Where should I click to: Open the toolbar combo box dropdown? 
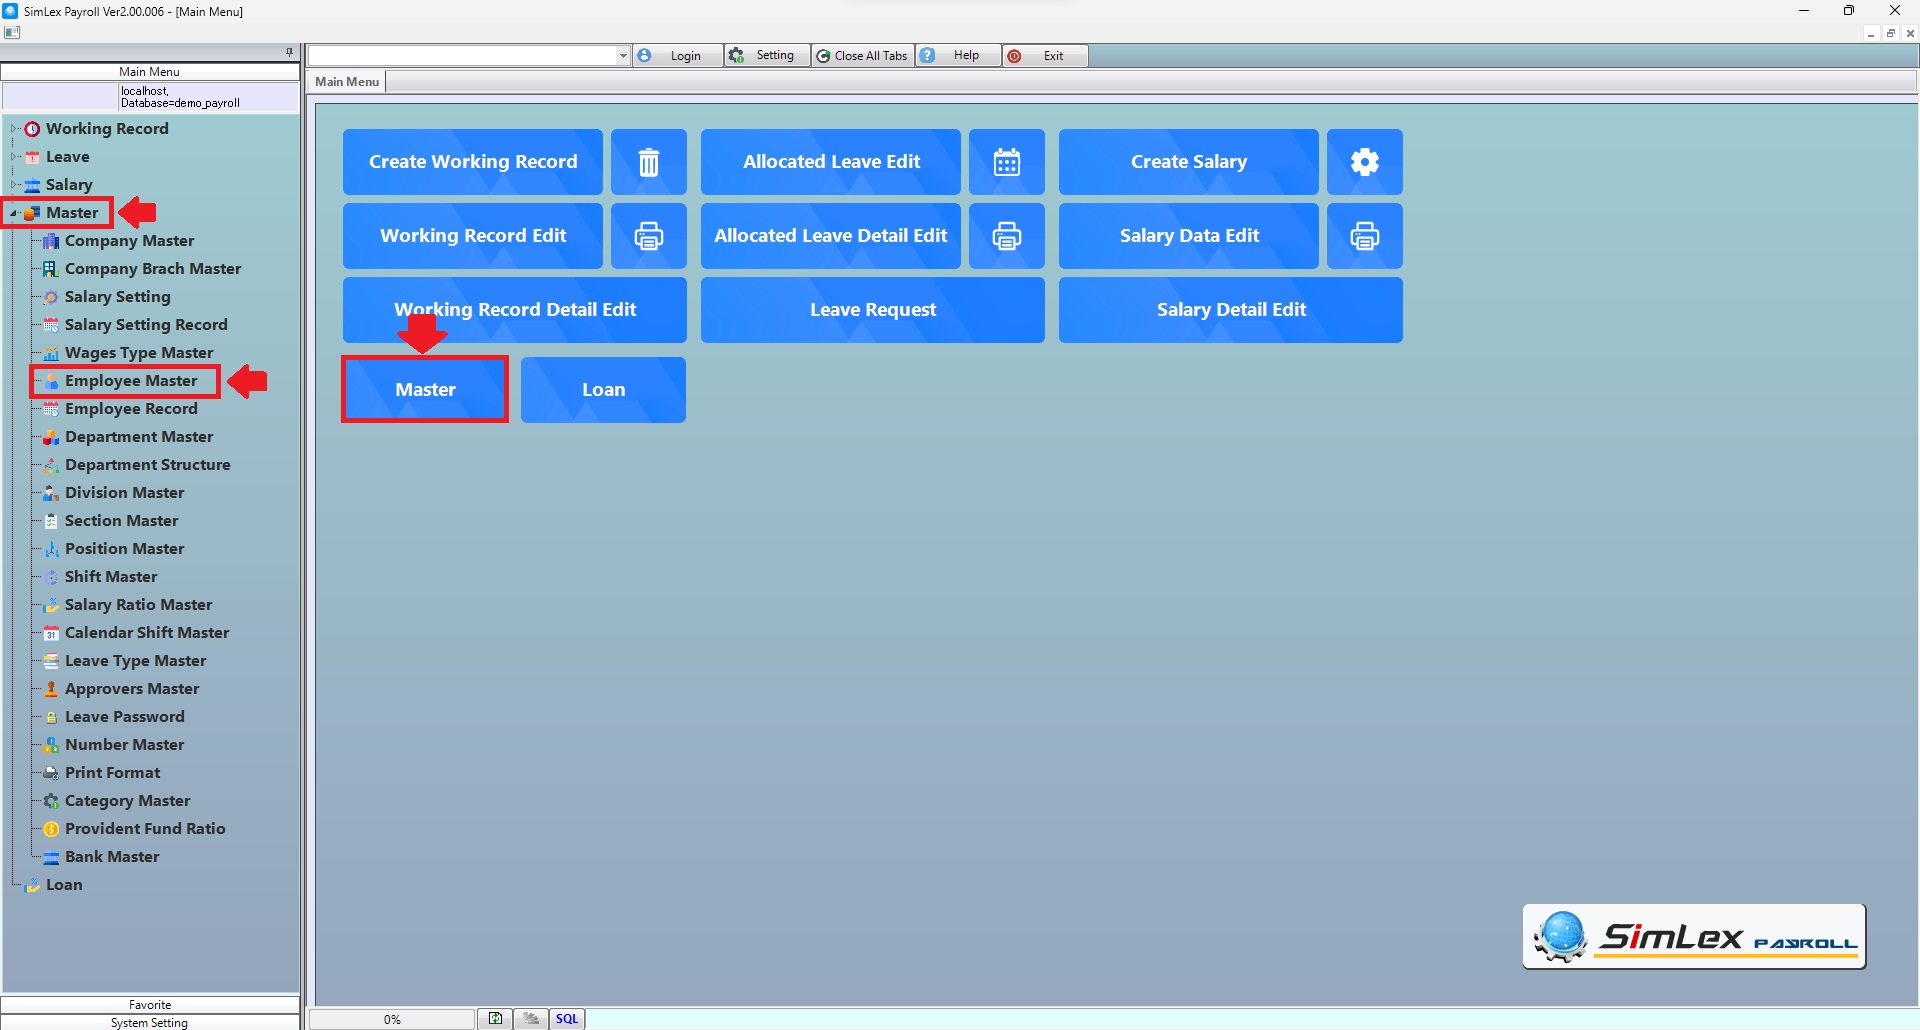(623, 56)
